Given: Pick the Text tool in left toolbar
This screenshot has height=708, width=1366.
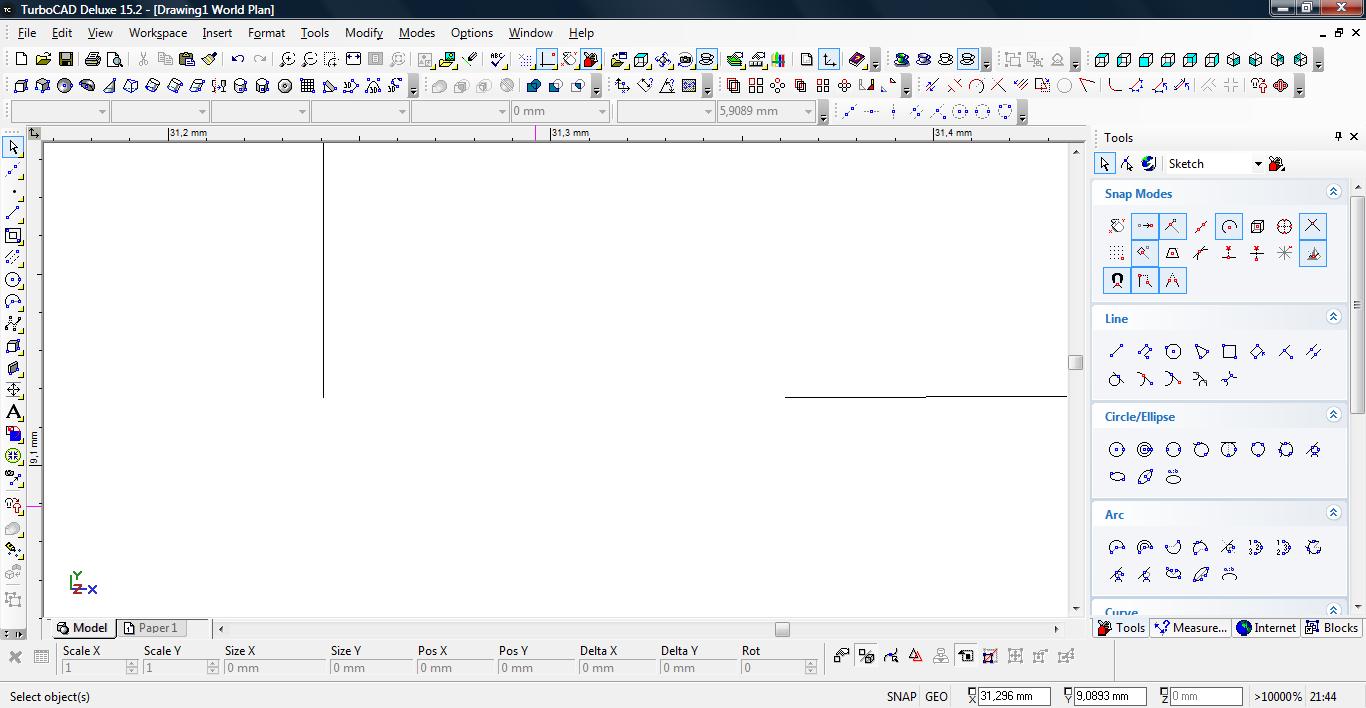Looking at the screenshot, I should coord(13,412).
